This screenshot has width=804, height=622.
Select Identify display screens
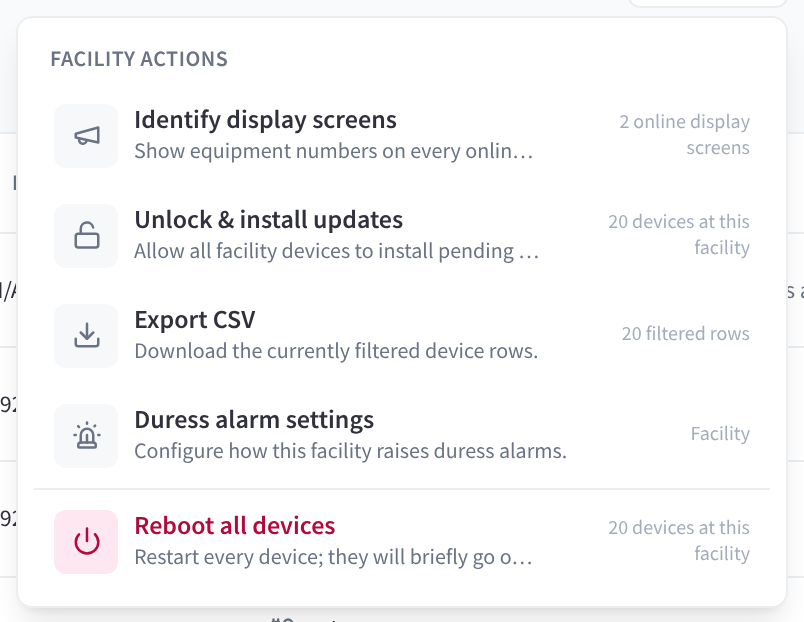(402, 136)
